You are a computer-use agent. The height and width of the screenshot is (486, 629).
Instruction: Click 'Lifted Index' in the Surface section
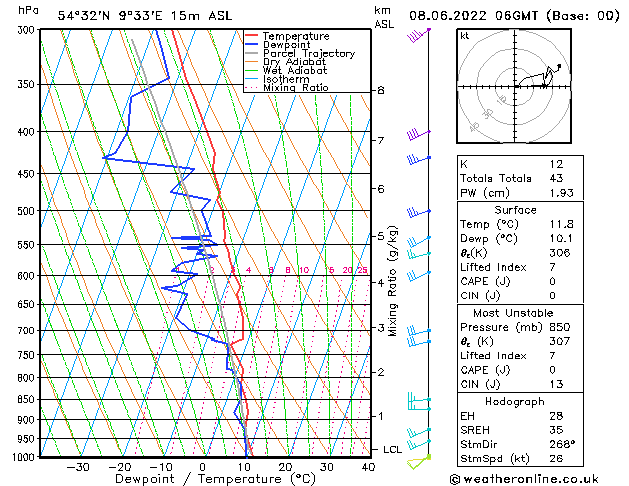click(x=493, y=267)
